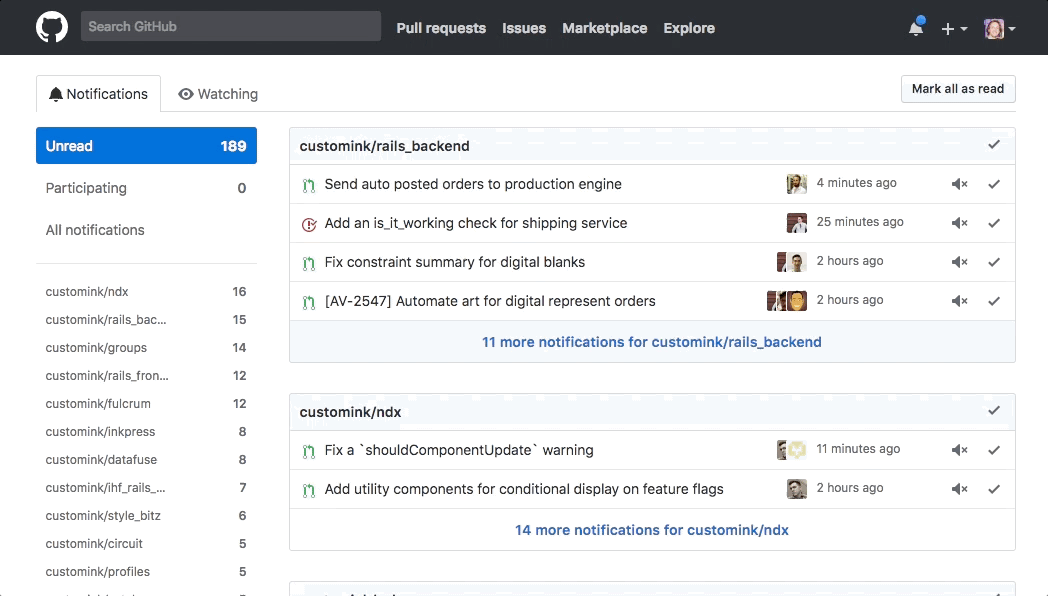Mark 'Add an is_it_working check' as read
The height and width of the screenshot is (596, 1048).
994,223
